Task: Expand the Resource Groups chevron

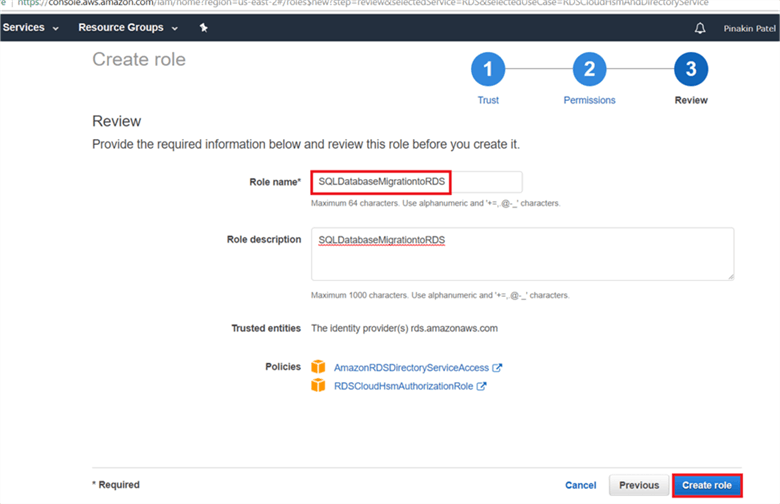Action: point(175,28)
